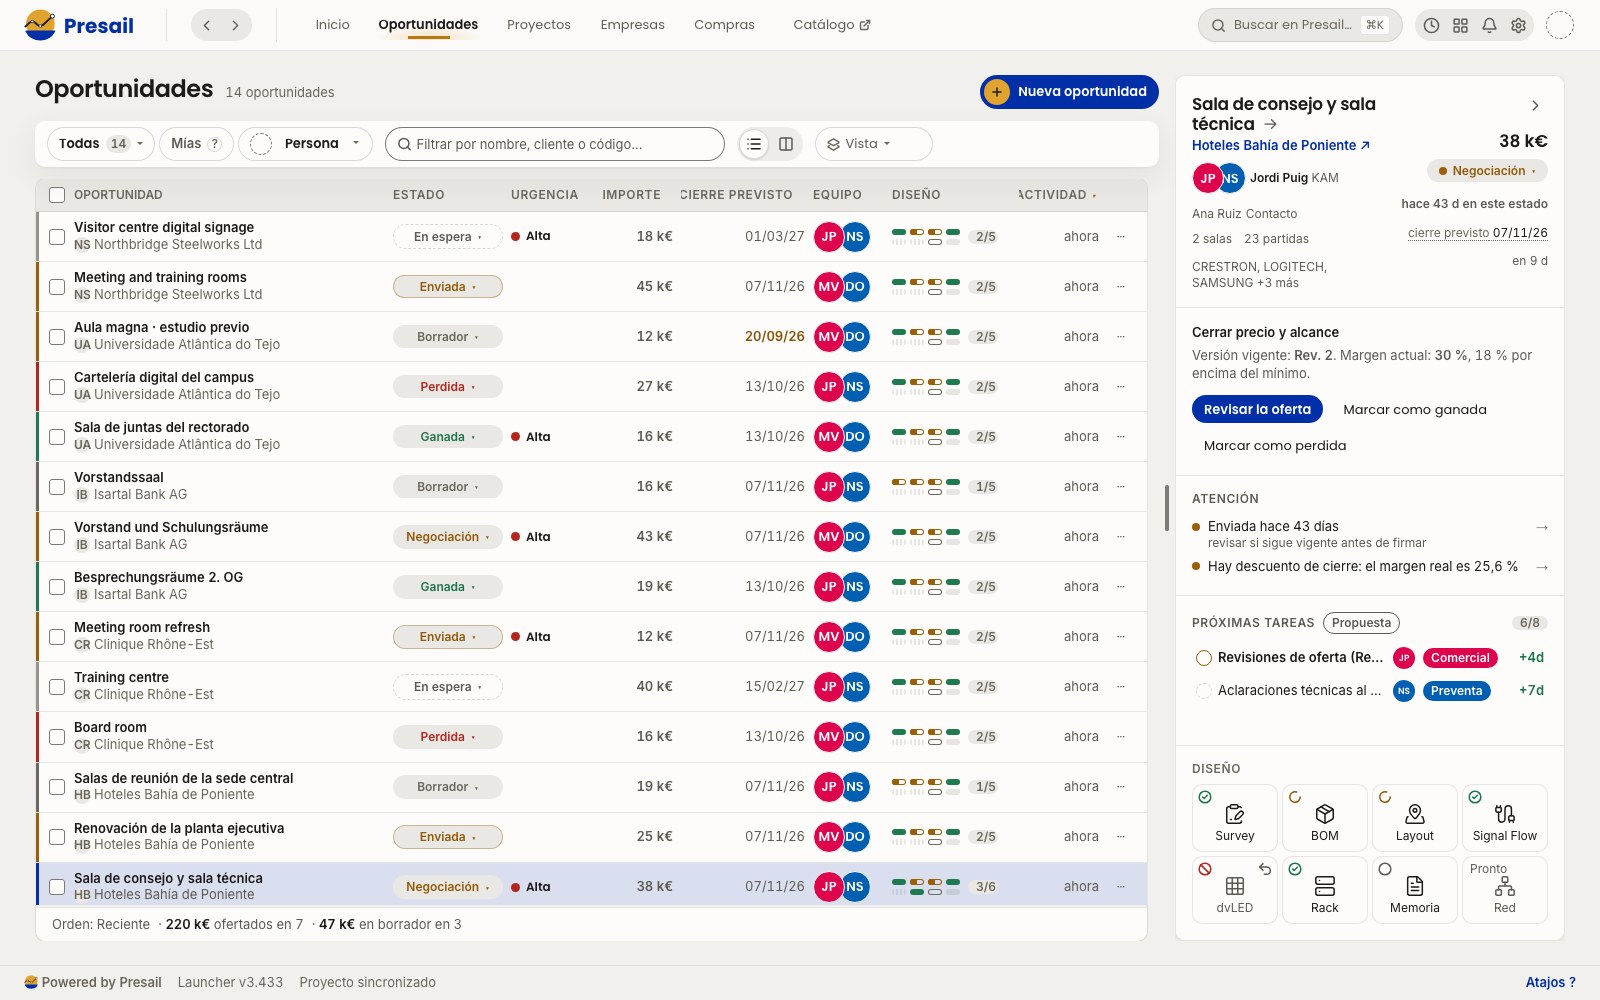The image size is (1600, 1000).
Task: Open the Rack design tile
Action: [x=1324, y=889]
